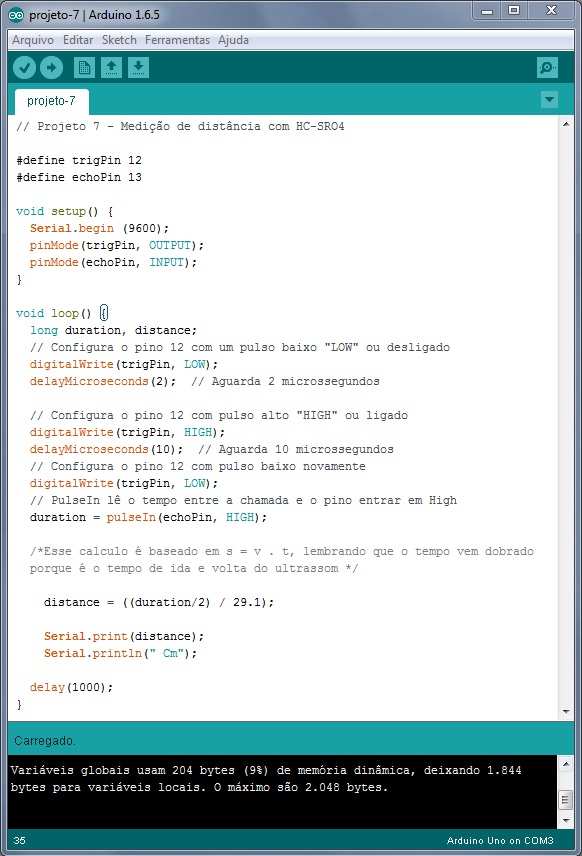Expand the tab options dropdown arrow

549,99
